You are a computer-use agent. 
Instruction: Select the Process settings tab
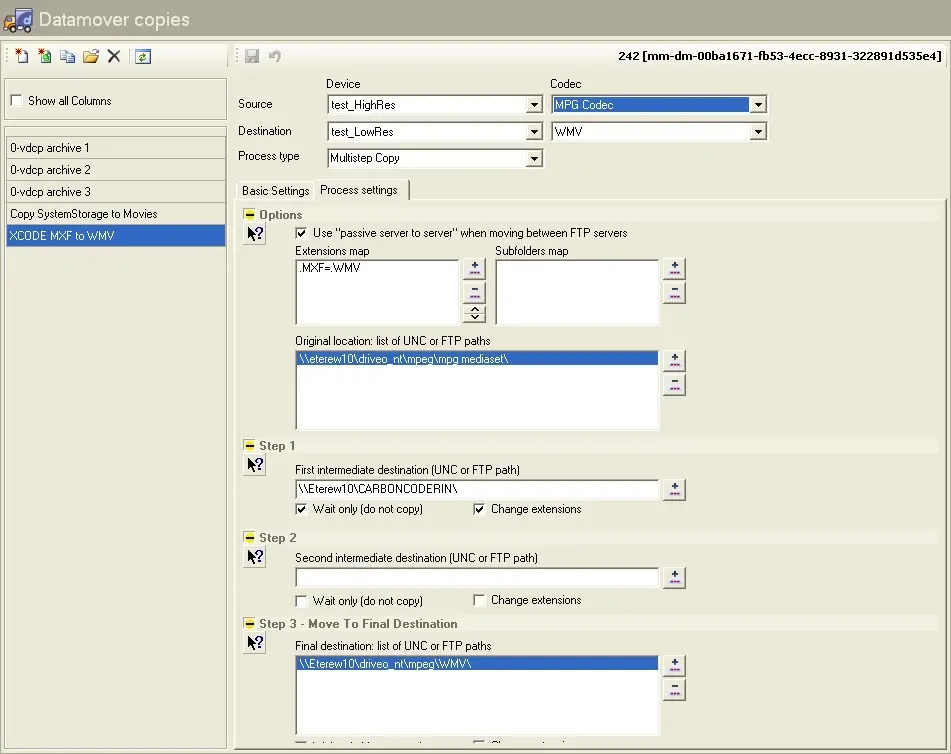pos(359,190)
